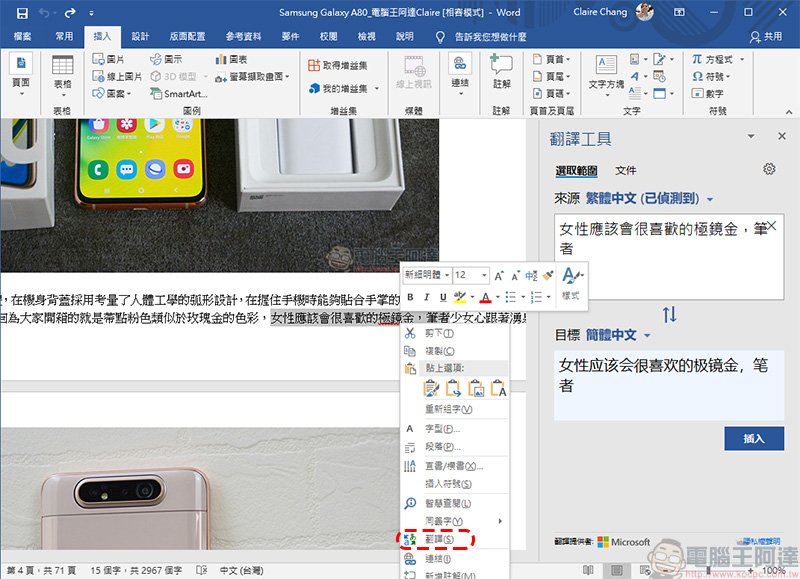Click red font color button

point(486,297)
